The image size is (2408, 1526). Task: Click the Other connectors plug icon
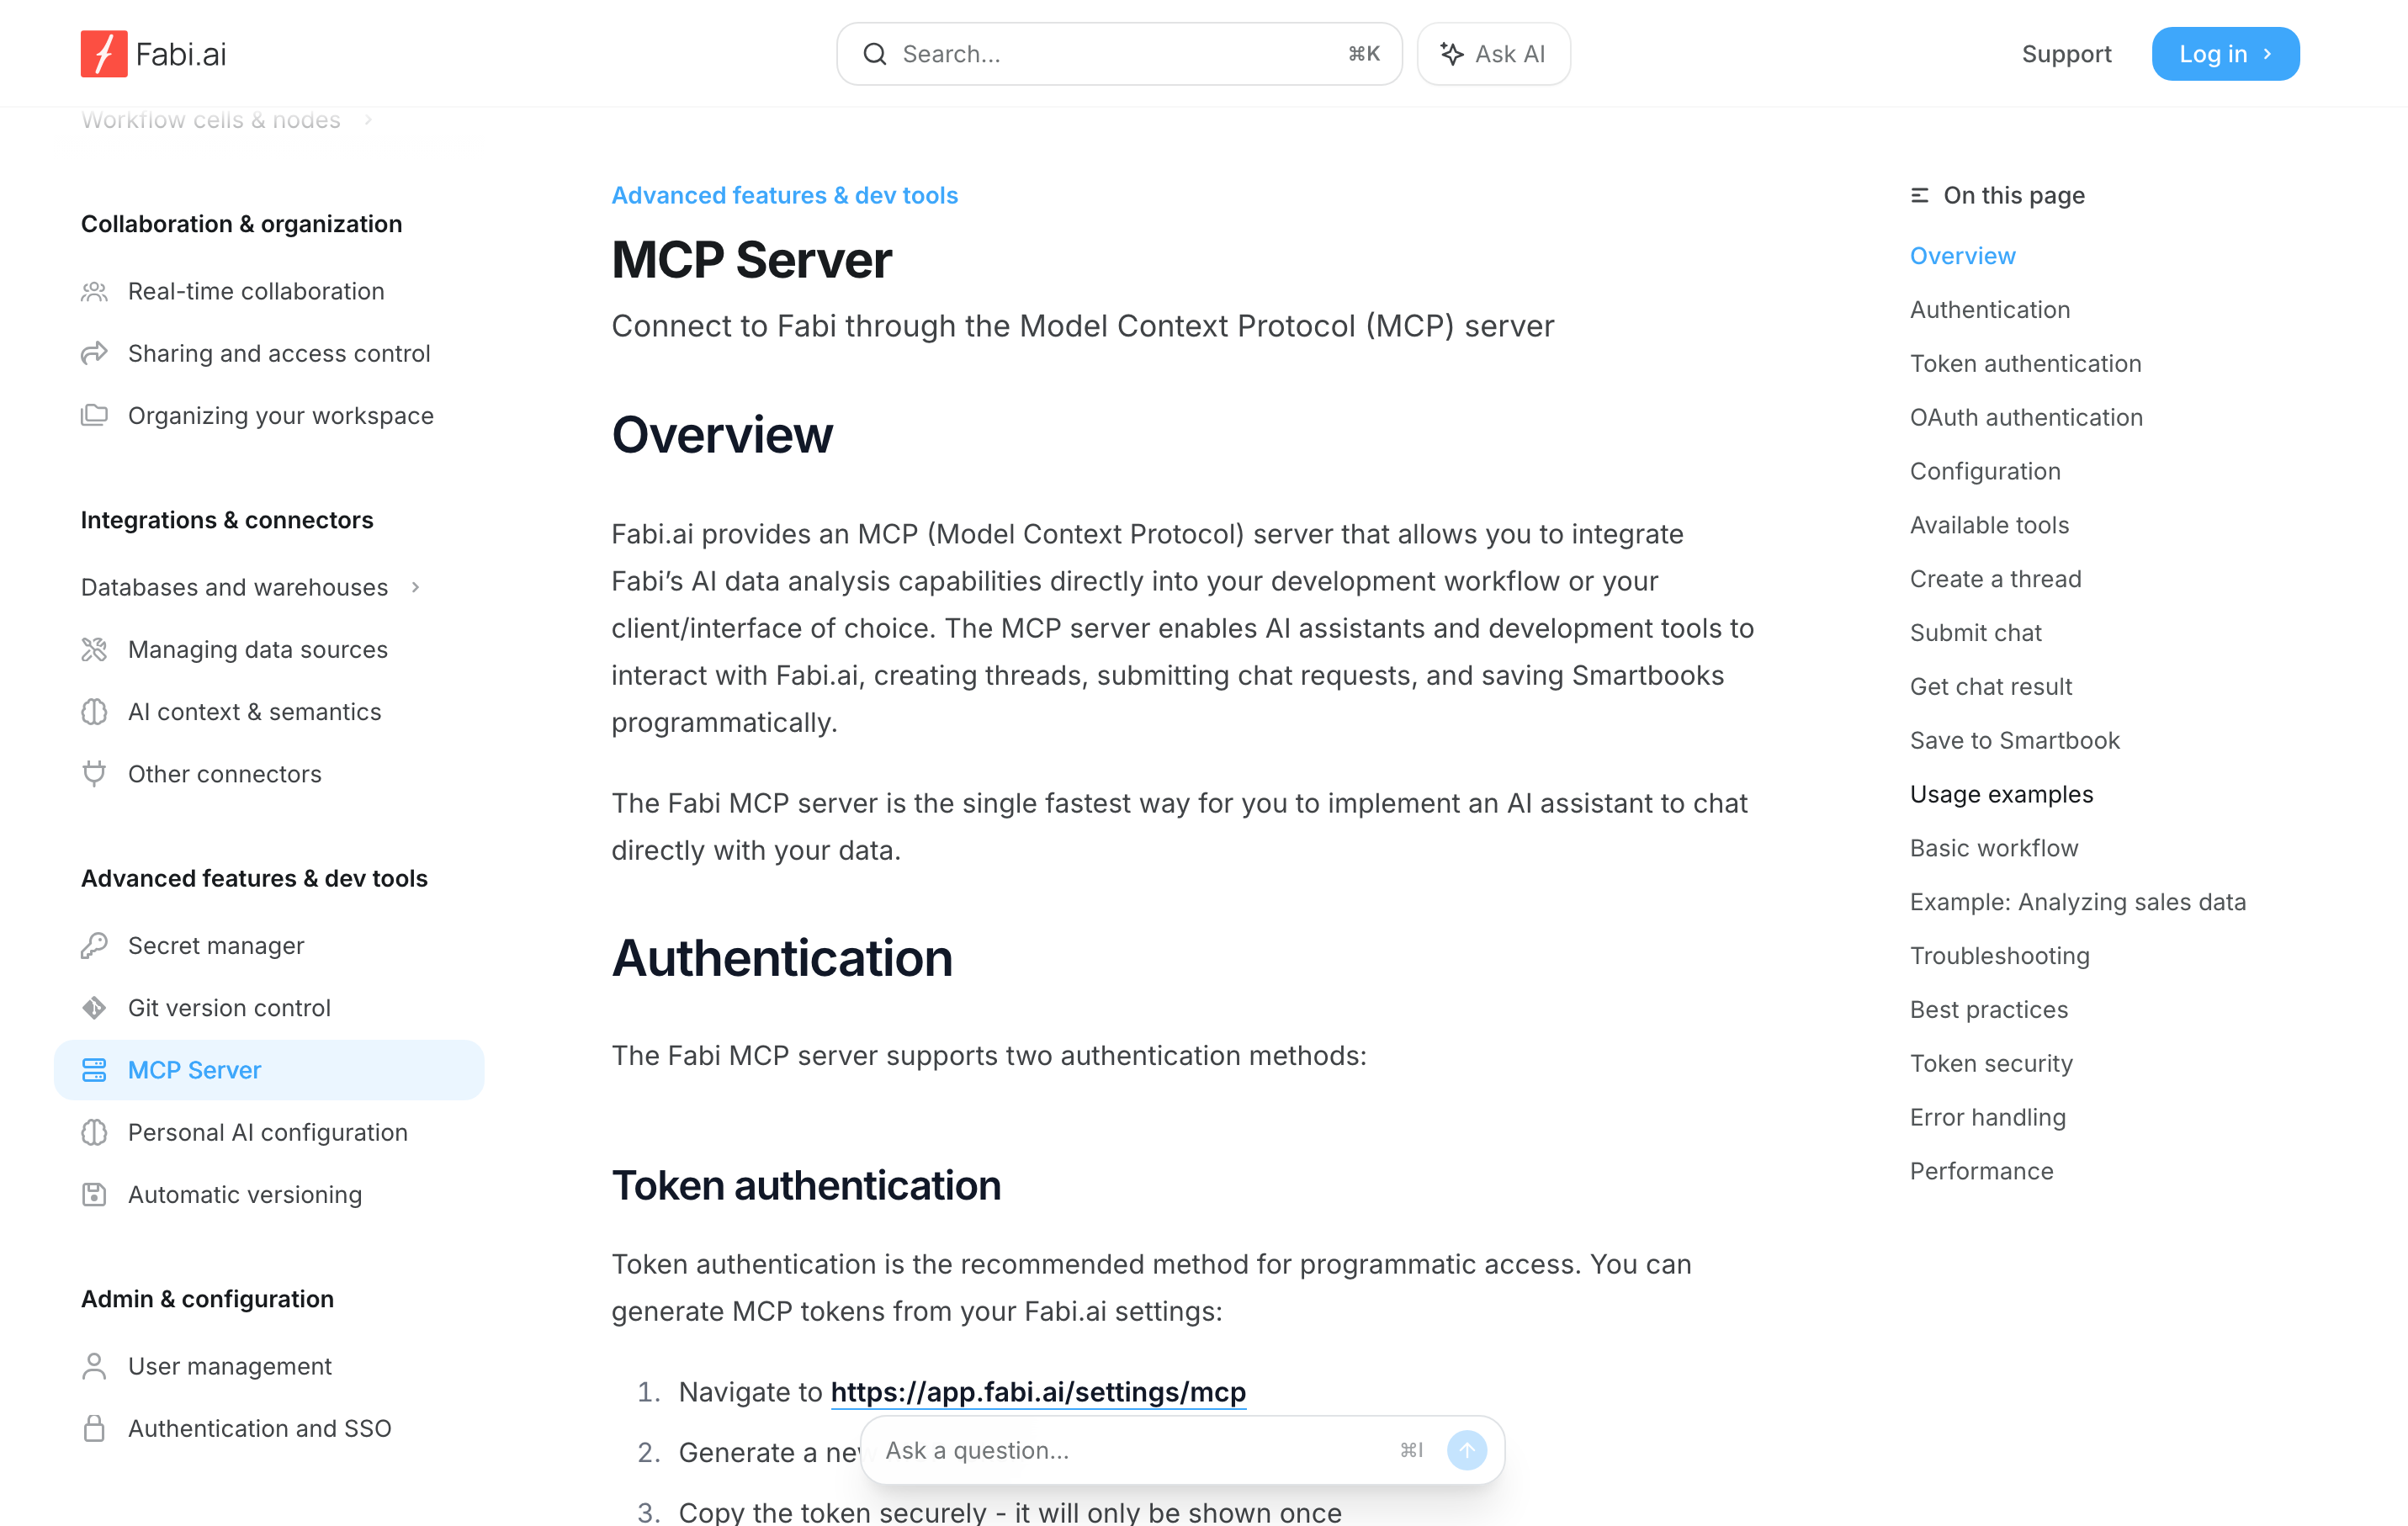(x=94, y=773)
